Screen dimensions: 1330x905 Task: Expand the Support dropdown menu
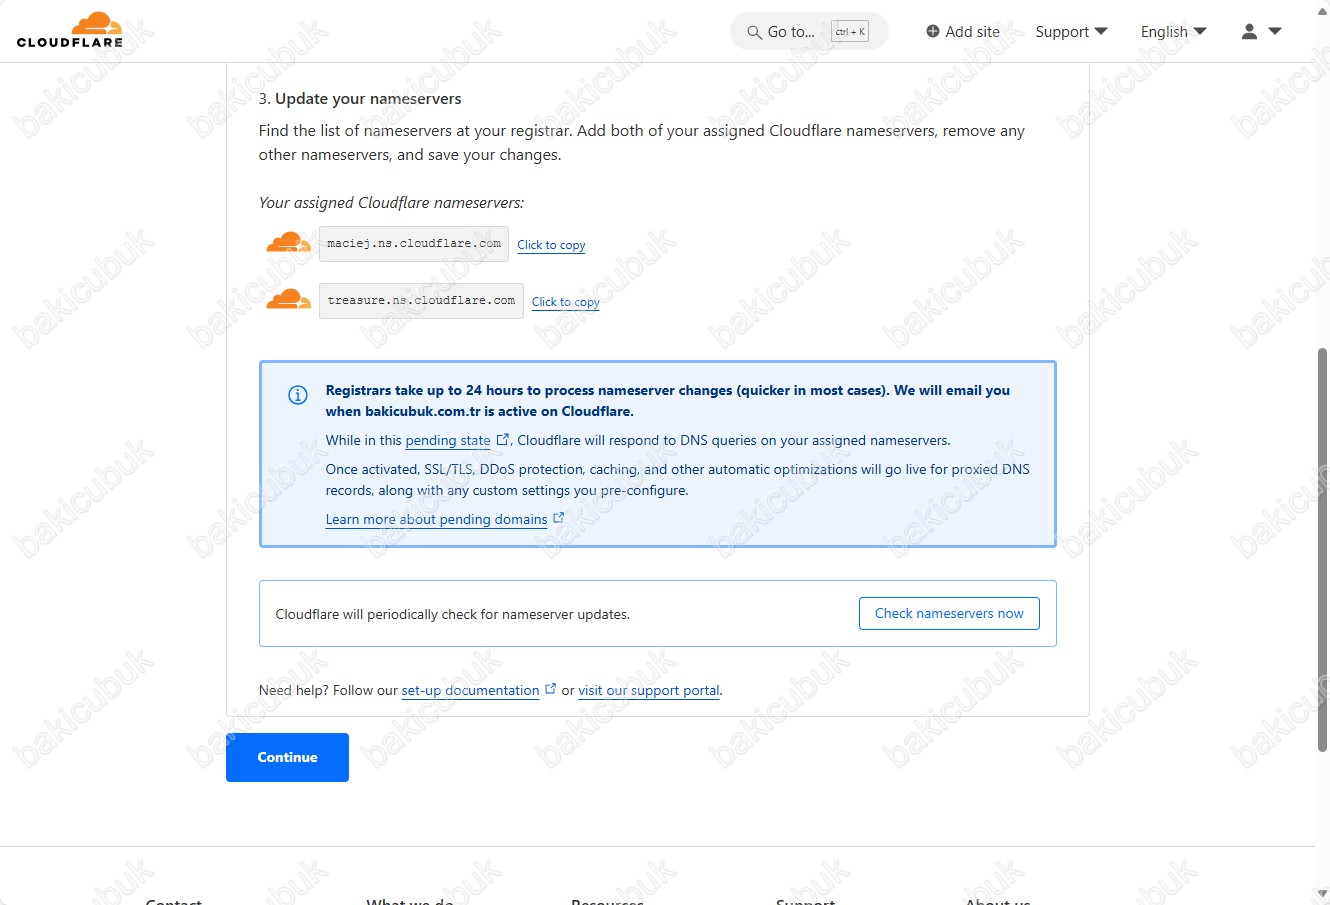(x=1071, y=31)
